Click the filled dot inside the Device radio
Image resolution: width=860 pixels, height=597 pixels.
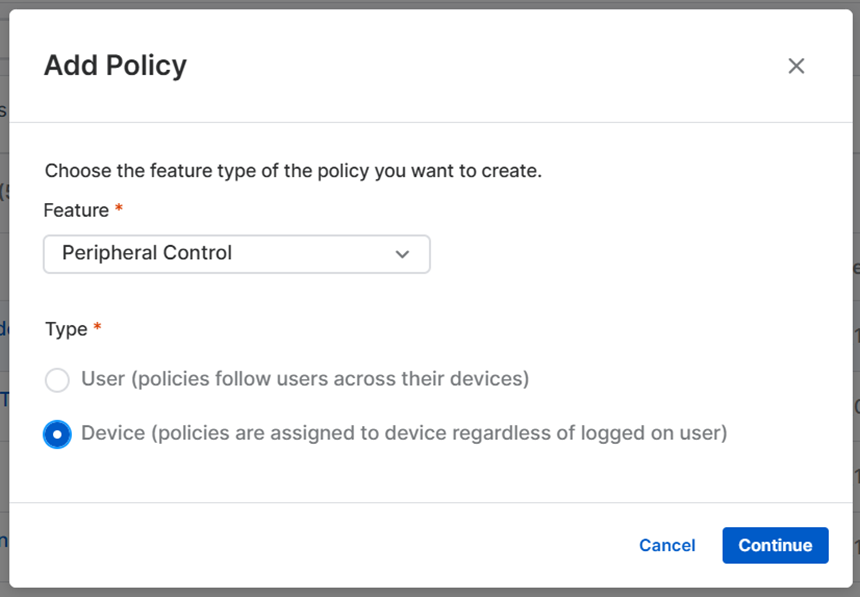coord(57,434)
